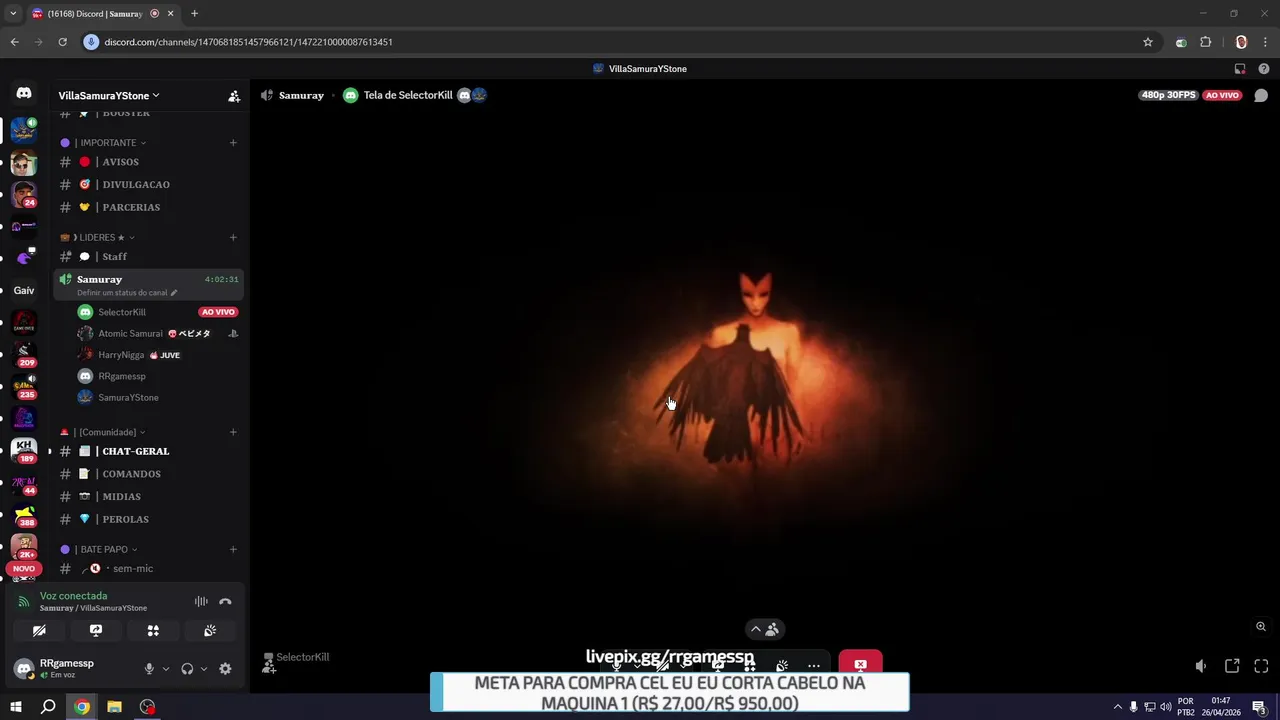Open activities launcher in voice panel
1280x720 pixels.
[x=153, y=631]
